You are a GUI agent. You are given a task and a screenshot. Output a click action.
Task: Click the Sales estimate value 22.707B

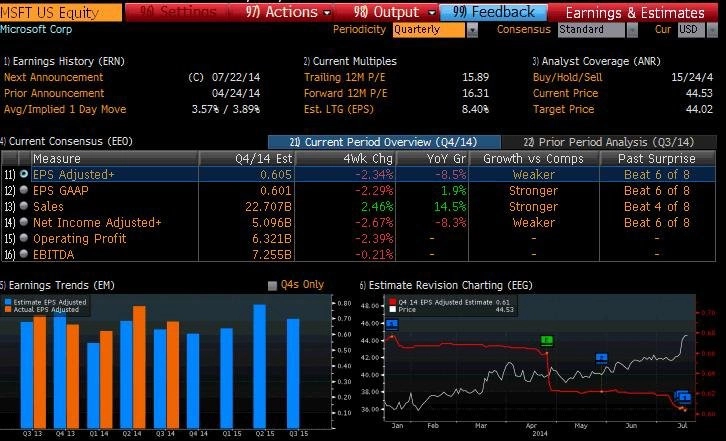coord(268,206)
